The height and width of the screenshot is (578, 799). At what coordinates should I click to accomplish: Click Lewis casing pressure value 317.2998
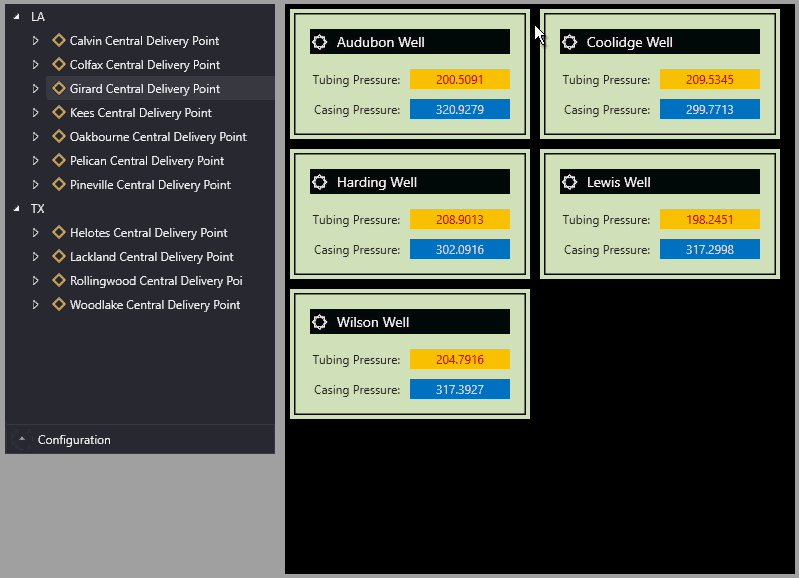click(x=710, y=249)
